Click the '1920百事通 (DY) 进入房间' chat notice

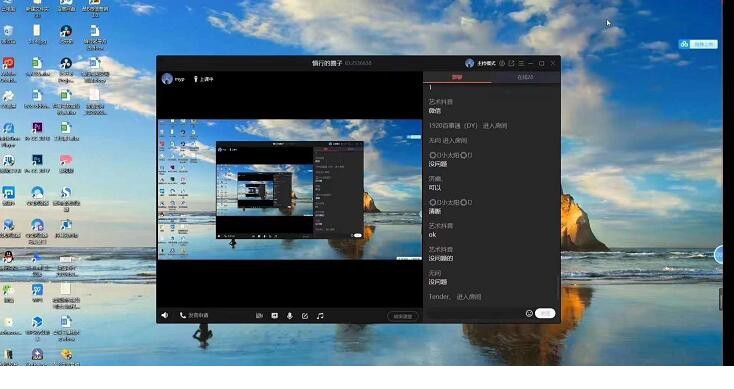click(468, 125)
